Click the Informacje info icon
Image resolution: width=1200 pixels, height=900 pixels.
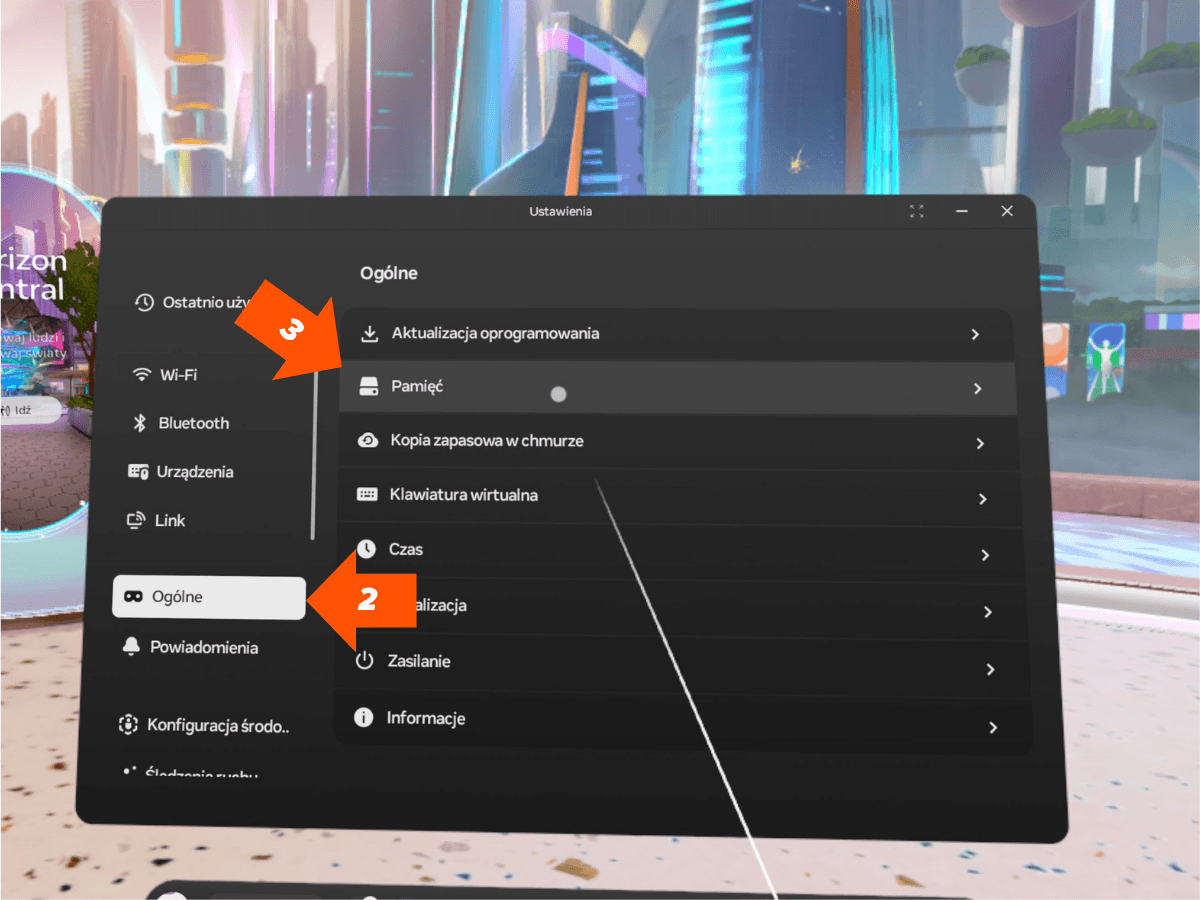(365, 718)
